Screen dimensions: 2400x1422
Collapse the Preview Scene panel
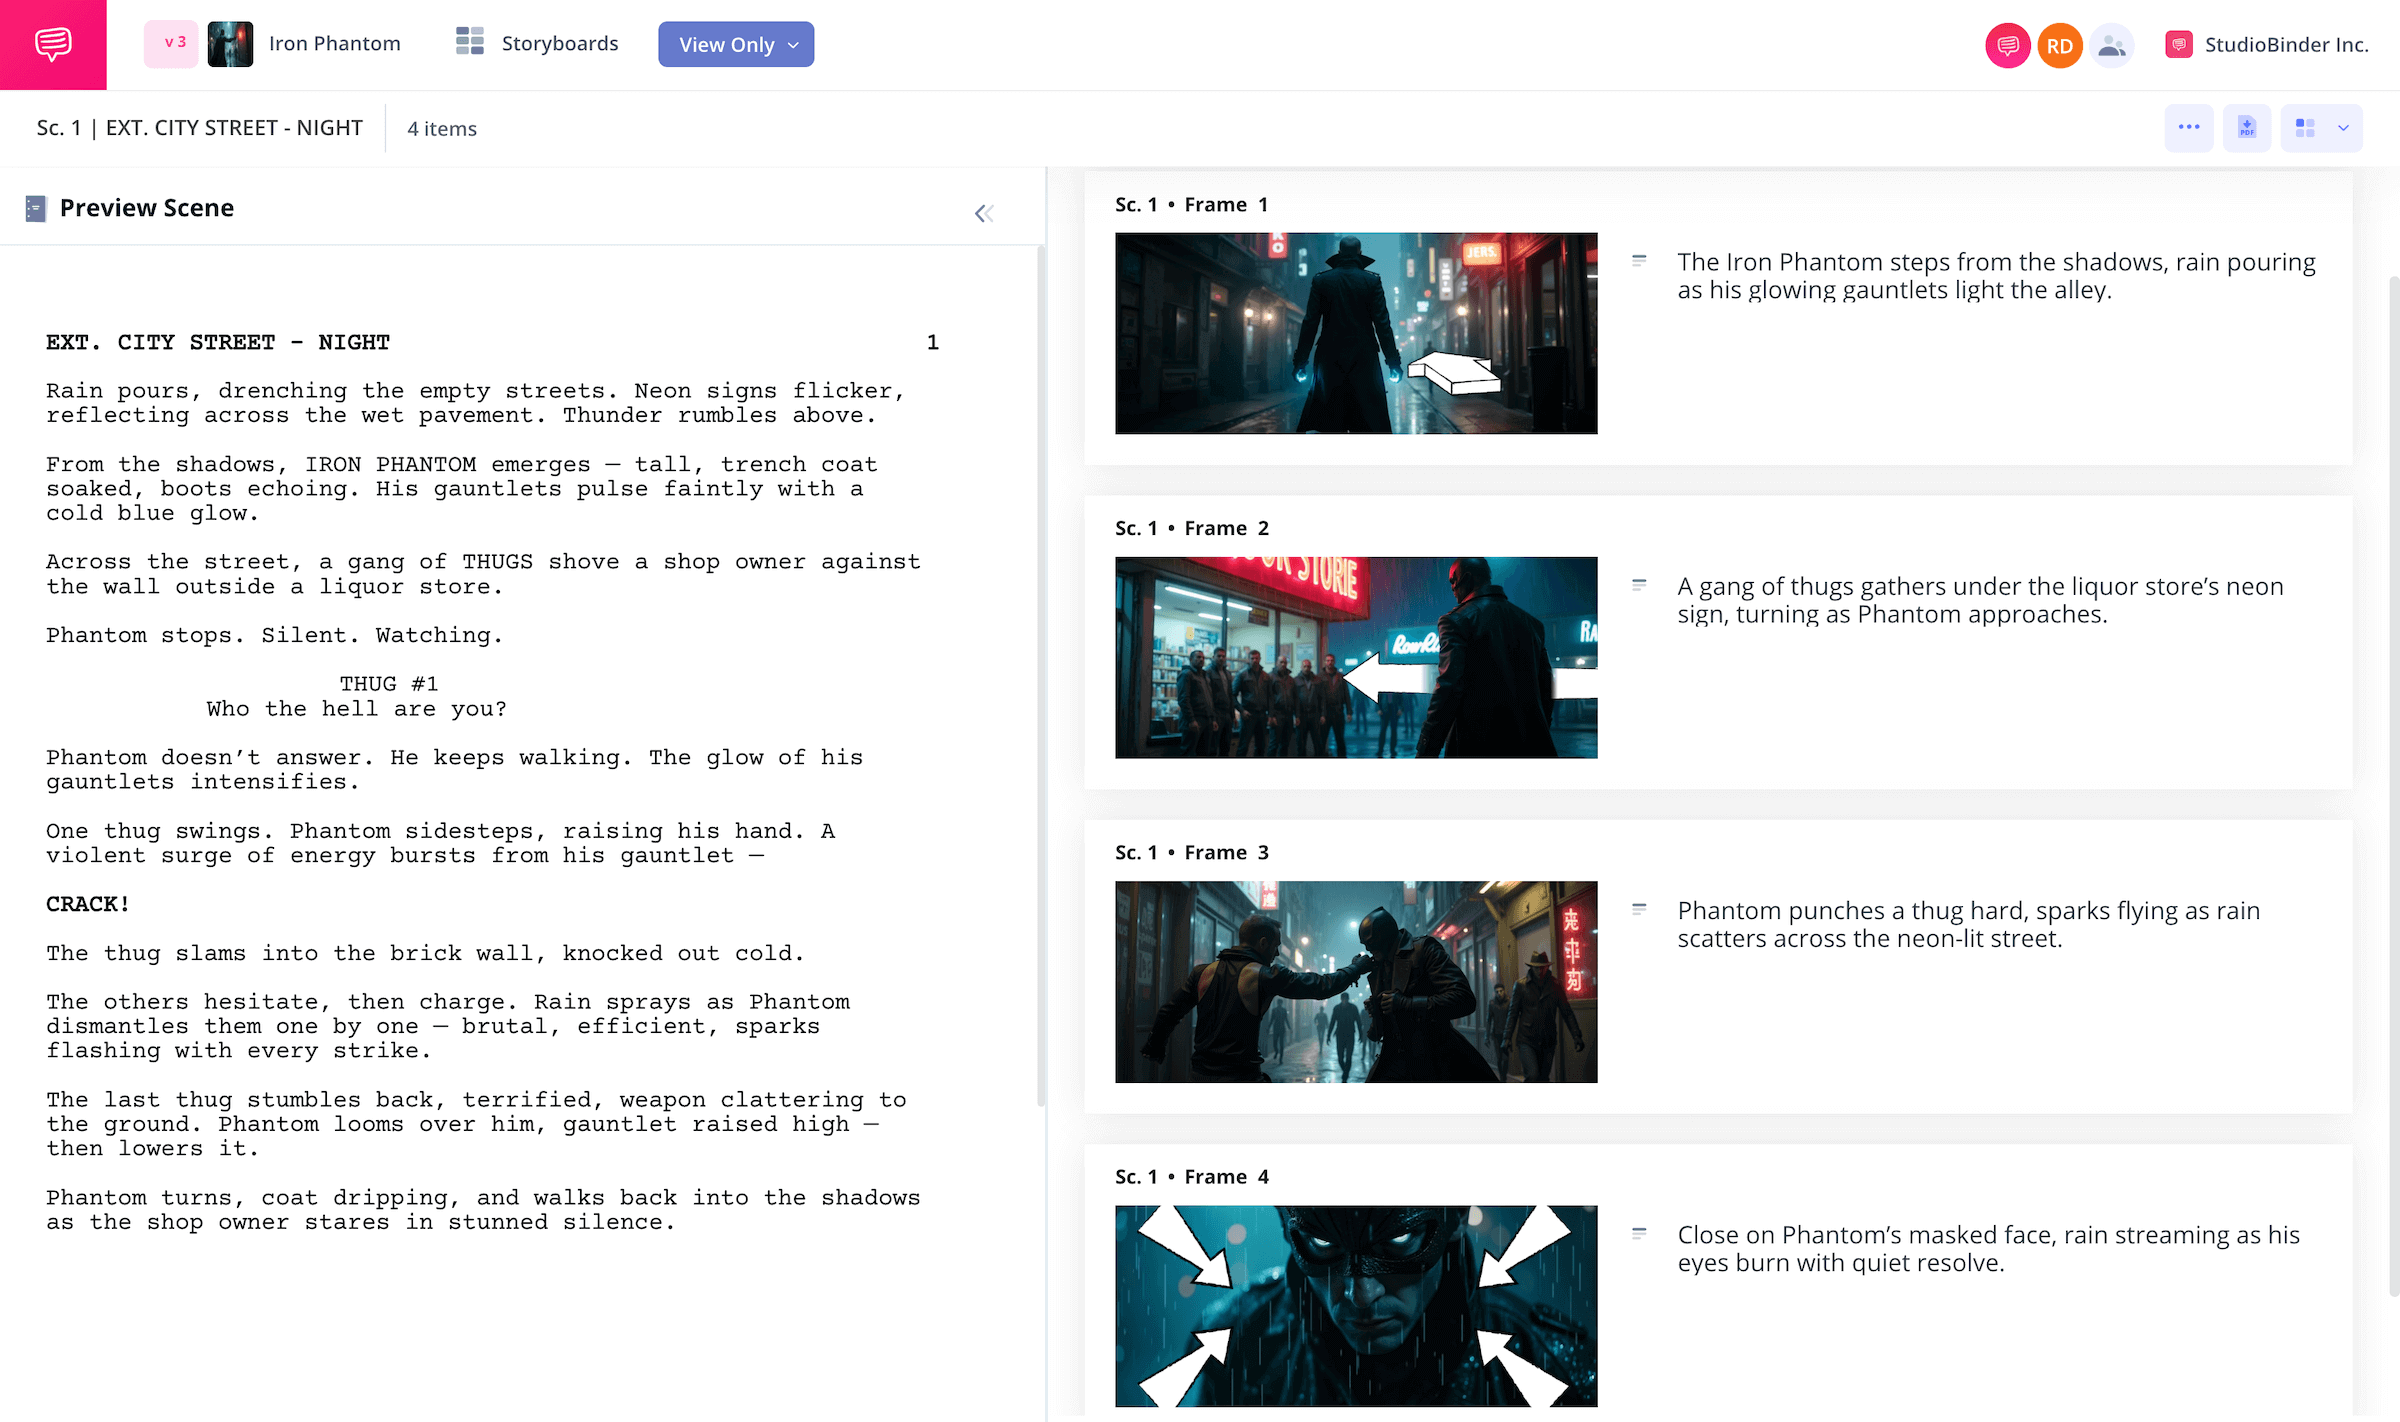pos(984,212)
